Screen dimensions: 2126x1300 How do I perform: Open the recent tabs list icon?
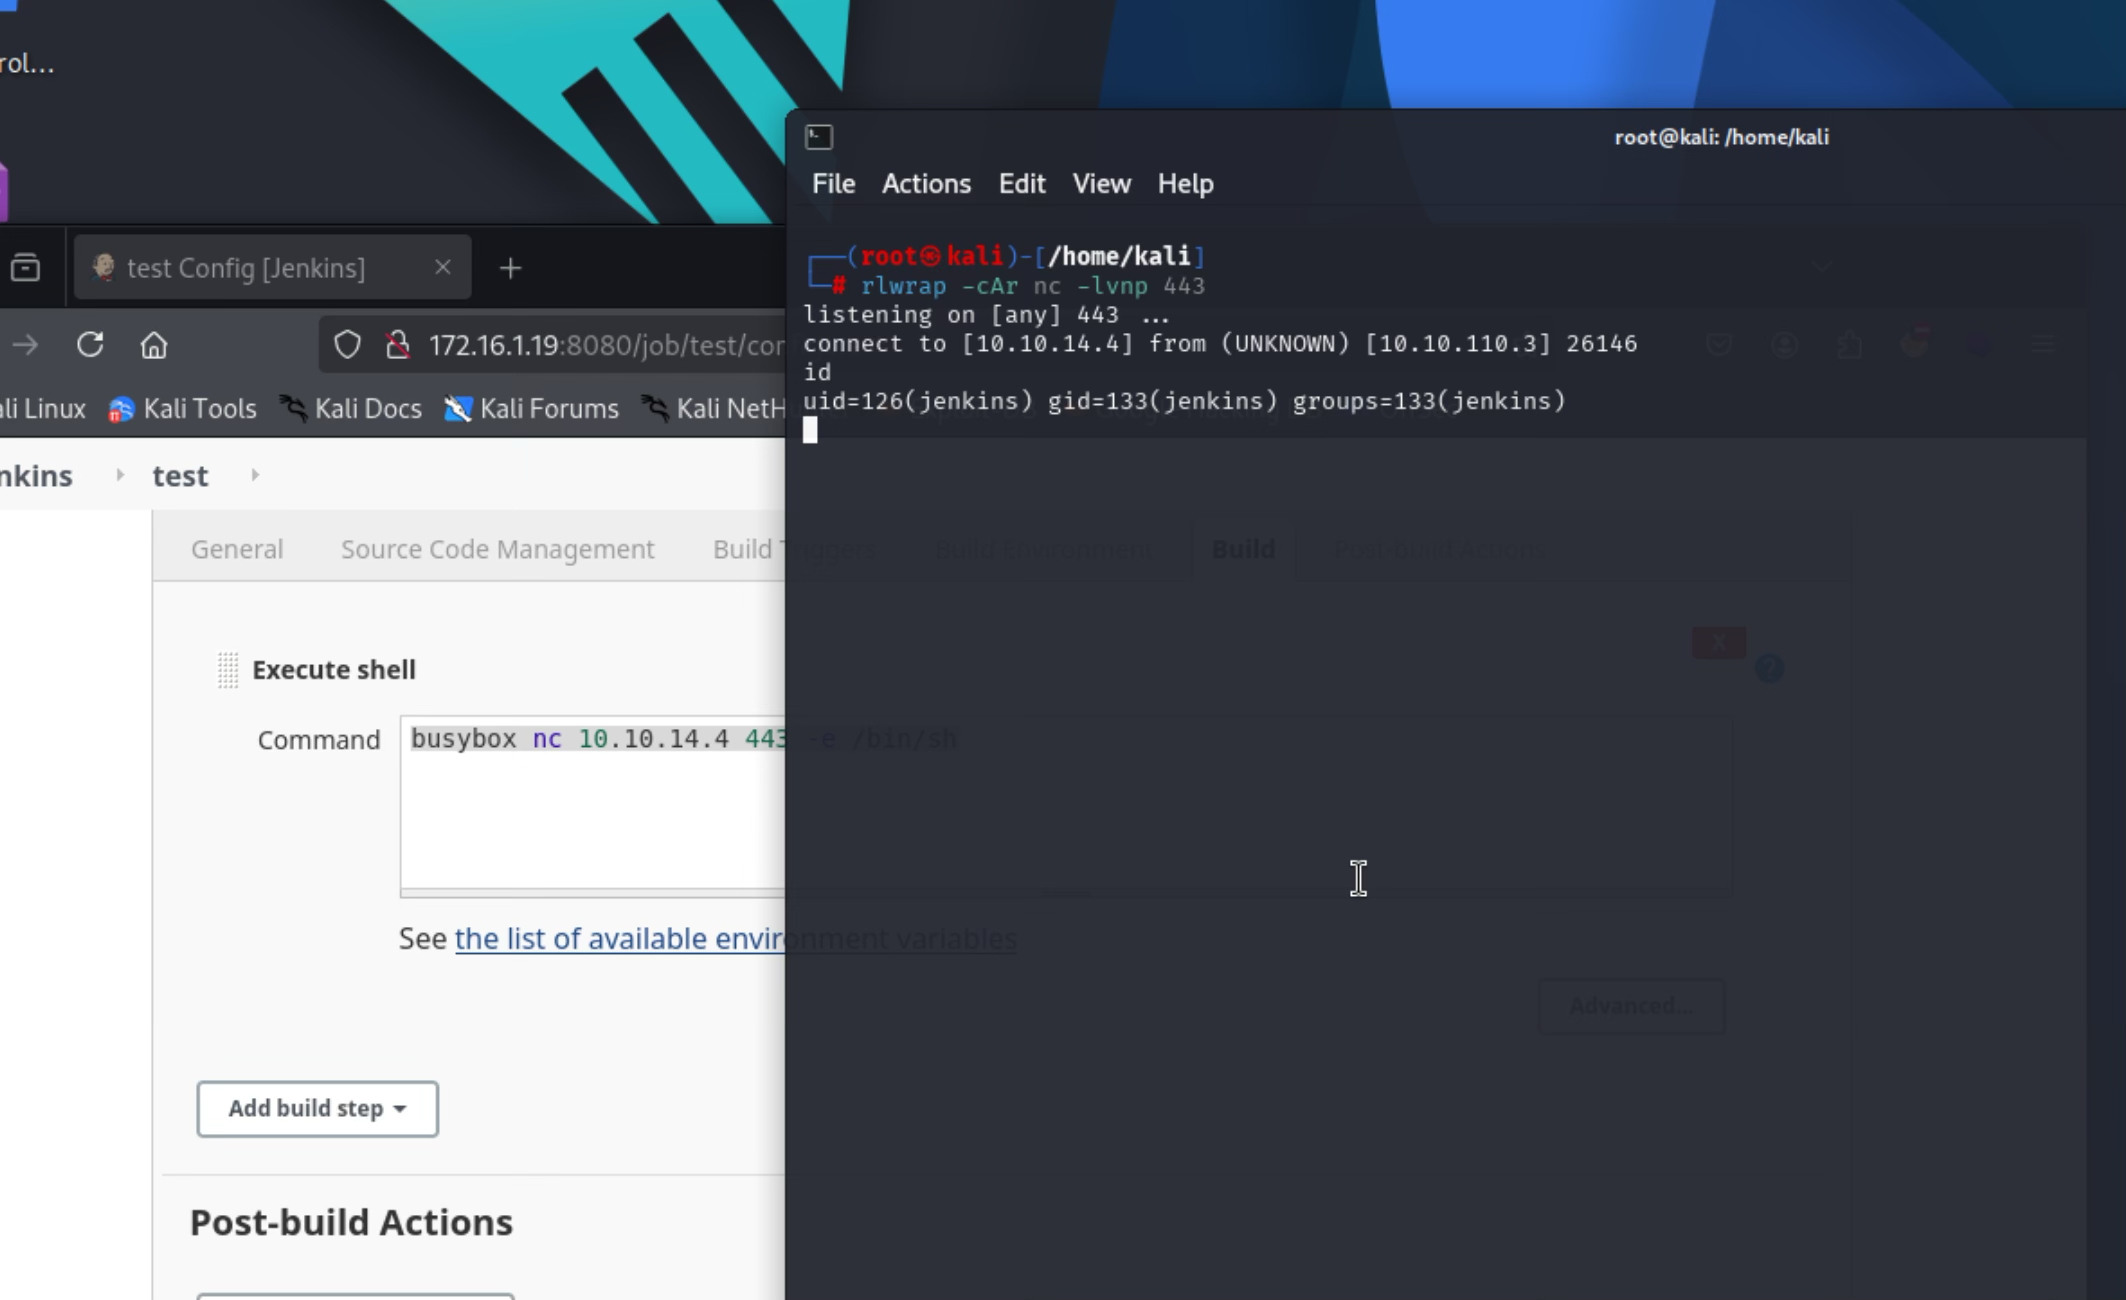(x=25, y=268)
